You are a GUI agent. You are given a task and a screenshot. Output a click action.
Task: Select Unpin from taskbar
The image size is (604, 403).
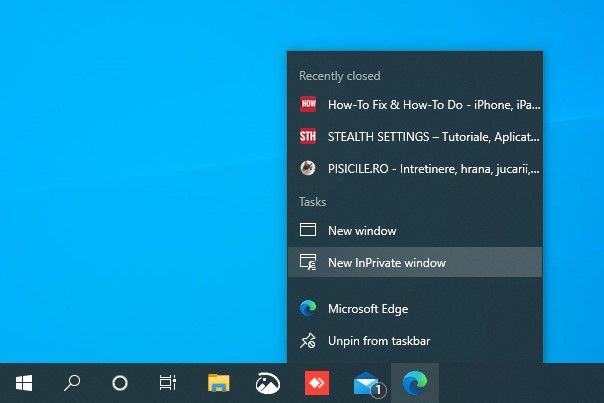[415, 341]
